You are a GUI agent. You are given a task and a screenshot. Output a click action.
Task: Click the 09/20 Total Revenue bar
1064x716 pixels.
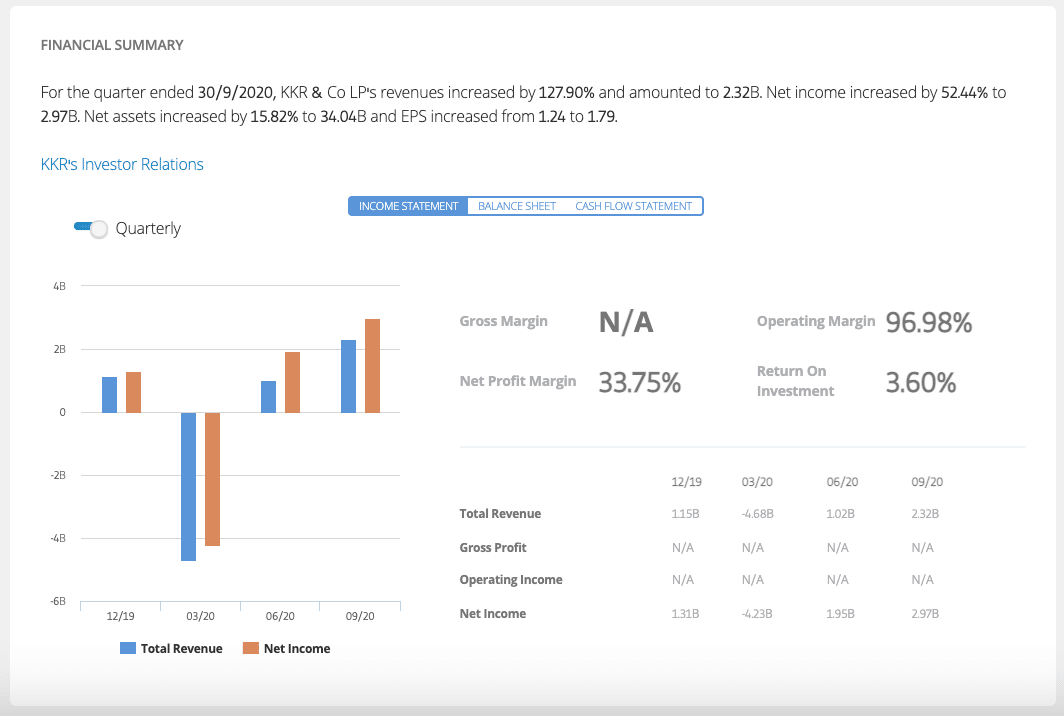click(348, 376)
